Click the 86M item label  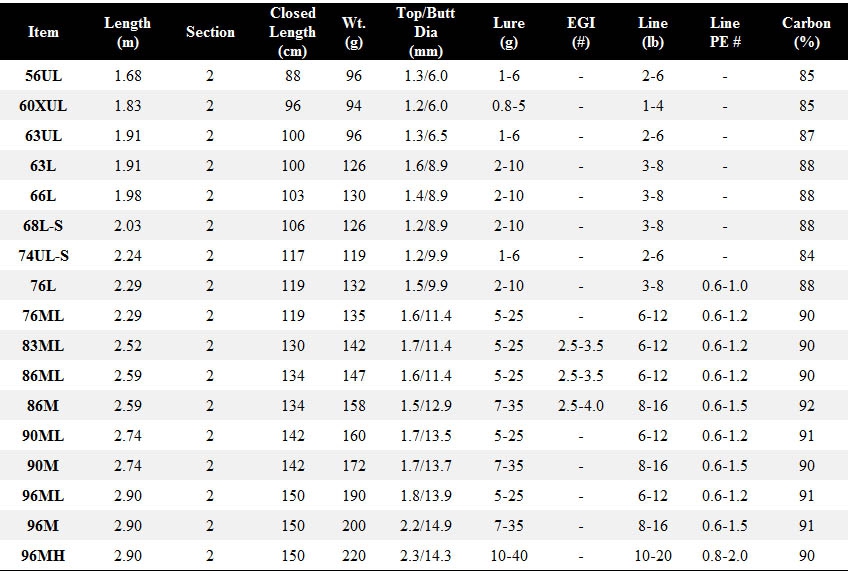[43, 406]
